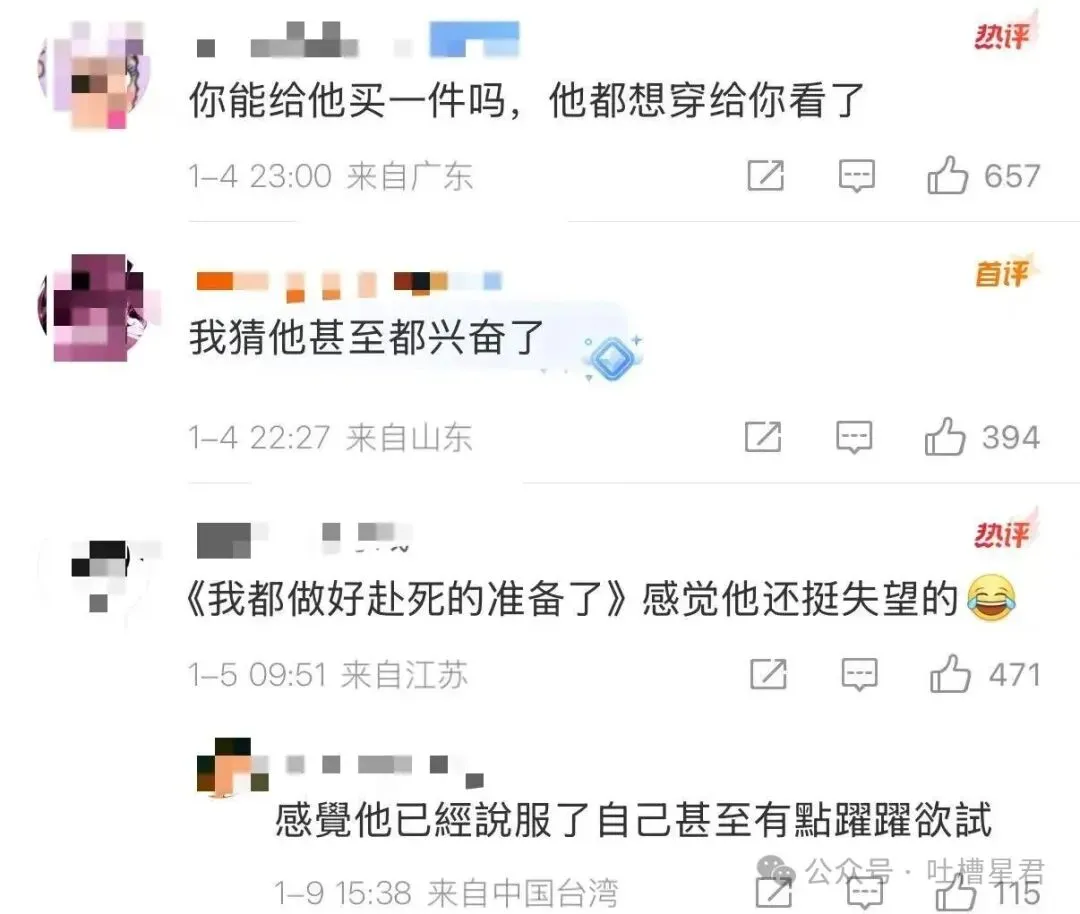
Task: Like the 我猜他甚至都兴奋了 comment
Action: 944,437
